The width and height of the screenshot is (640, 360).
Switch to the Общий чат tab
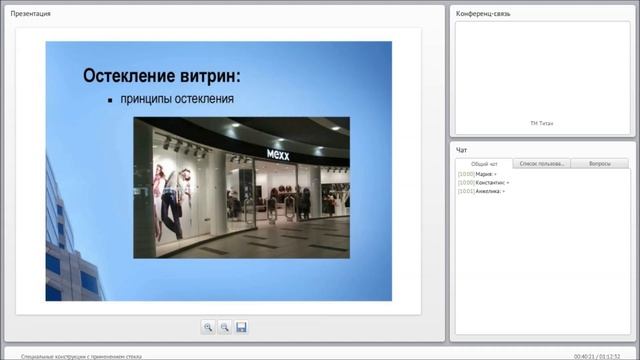484,164
